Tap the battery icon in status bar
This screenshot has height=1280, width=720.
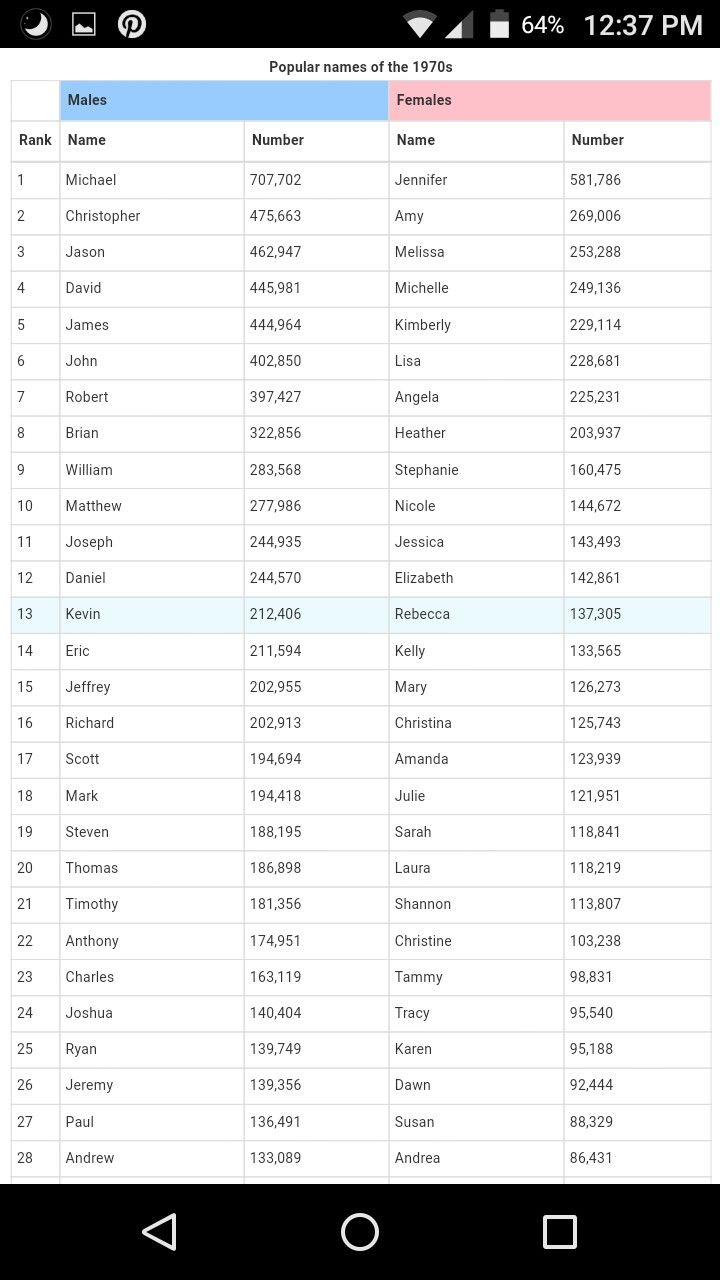(x=499, y=25)
